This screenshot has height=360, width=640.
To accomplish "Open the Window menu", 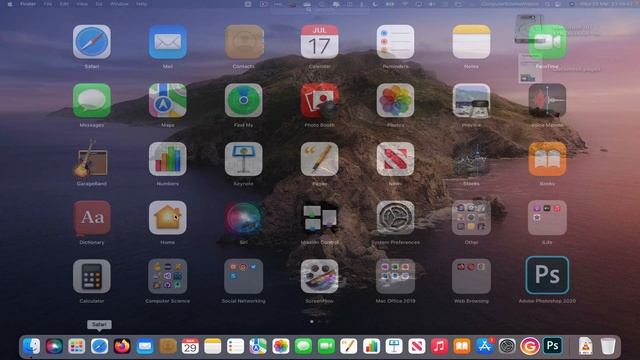I will pos(119,4).
